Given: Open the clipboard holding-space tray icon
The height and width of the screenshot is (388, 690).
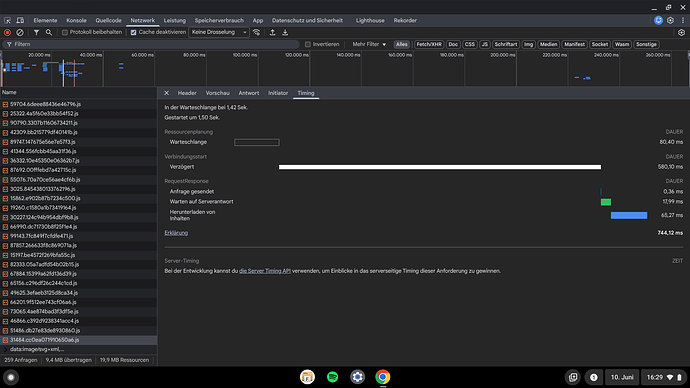Looking at the screenshot, I should (x=573, y=377).
